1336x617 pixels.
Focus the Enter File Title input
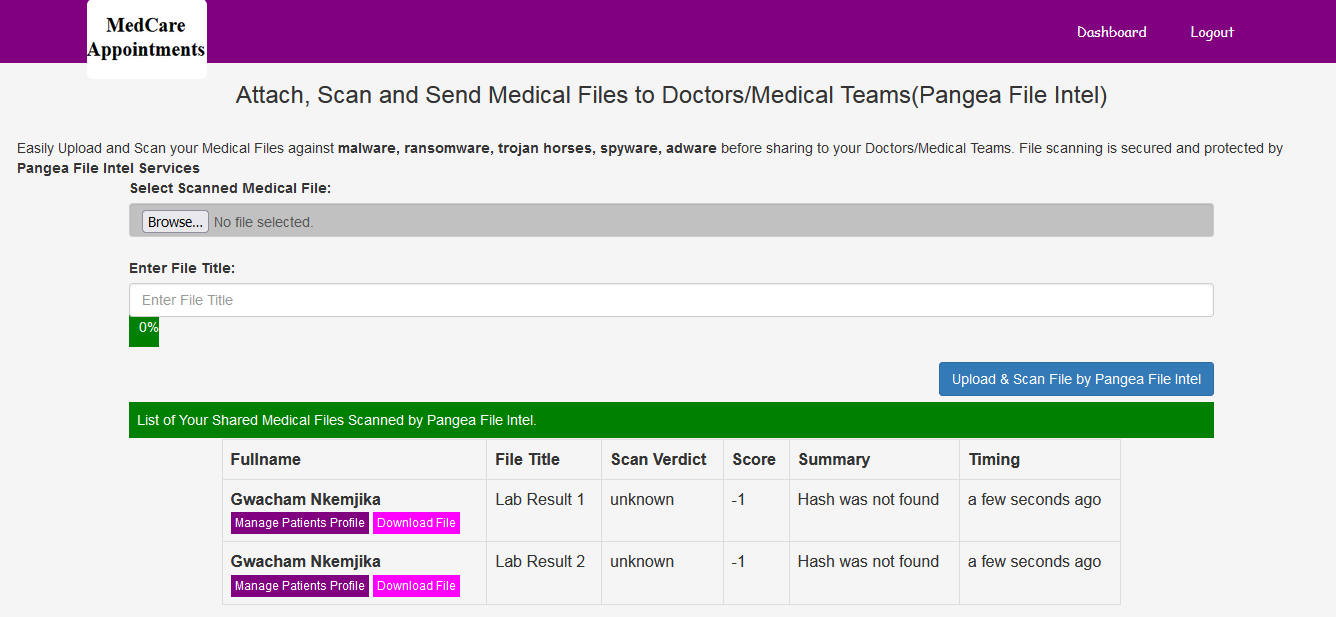point(671,300)
